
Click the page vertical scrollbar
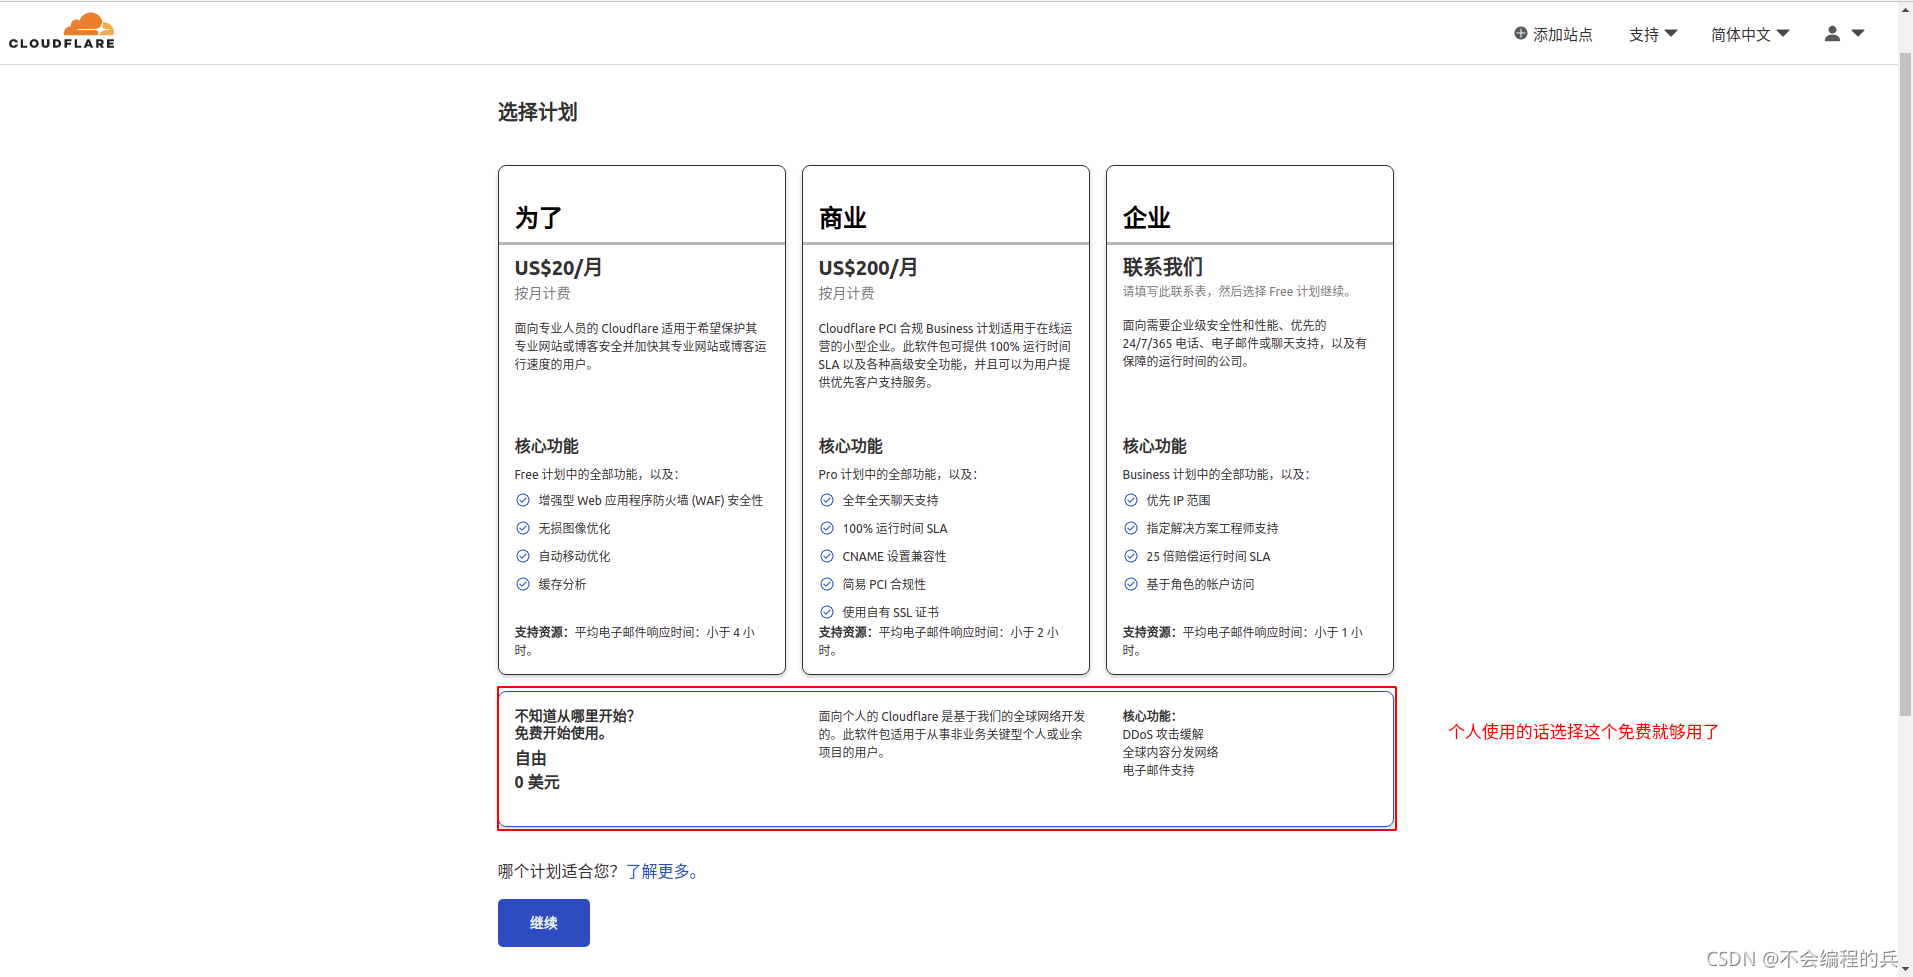(1905, 385)
